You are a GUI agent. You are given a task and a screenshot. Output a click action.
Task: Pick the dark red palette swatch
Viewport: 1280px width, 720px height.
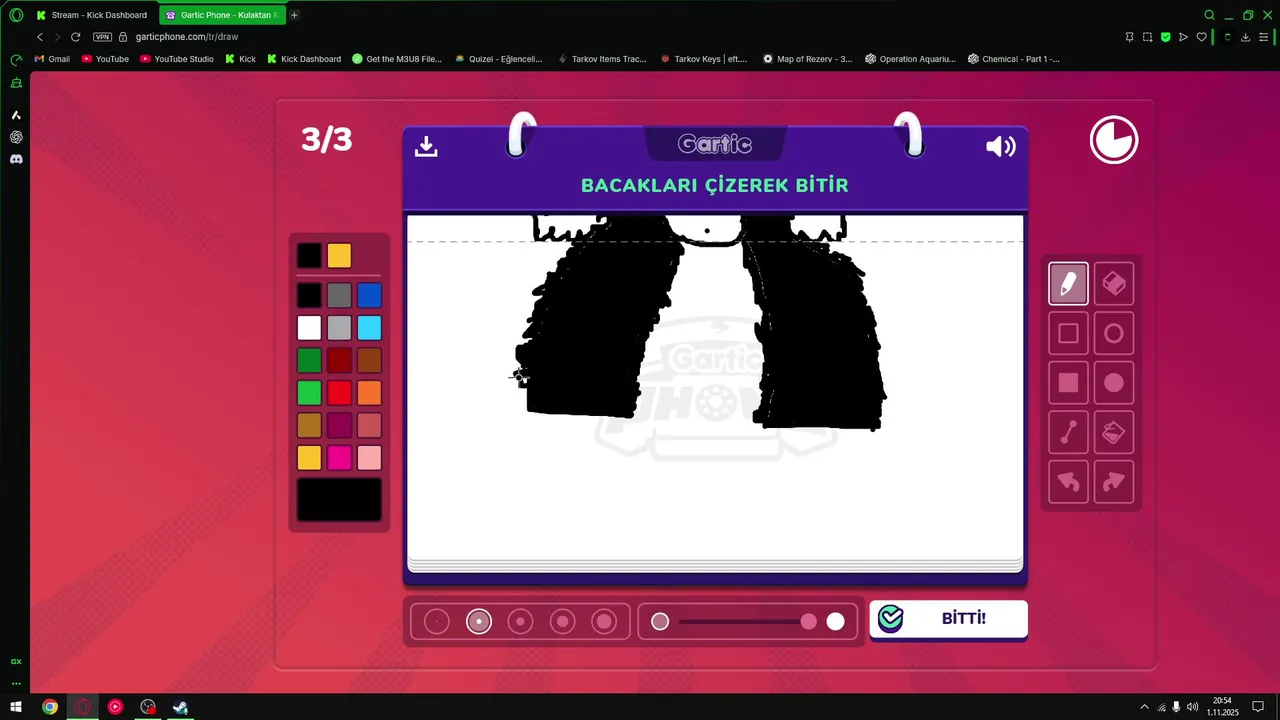339,360
